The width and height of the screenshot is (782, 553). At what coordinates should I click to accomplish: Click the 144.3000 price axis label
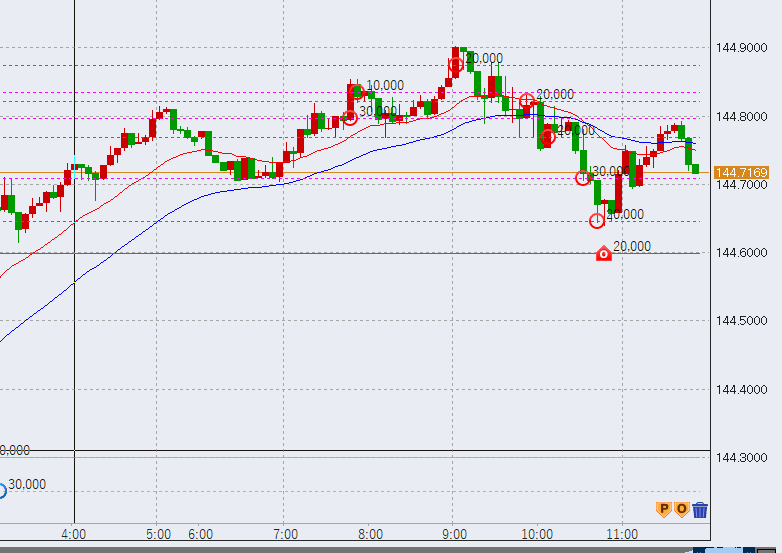pos(741,457)
